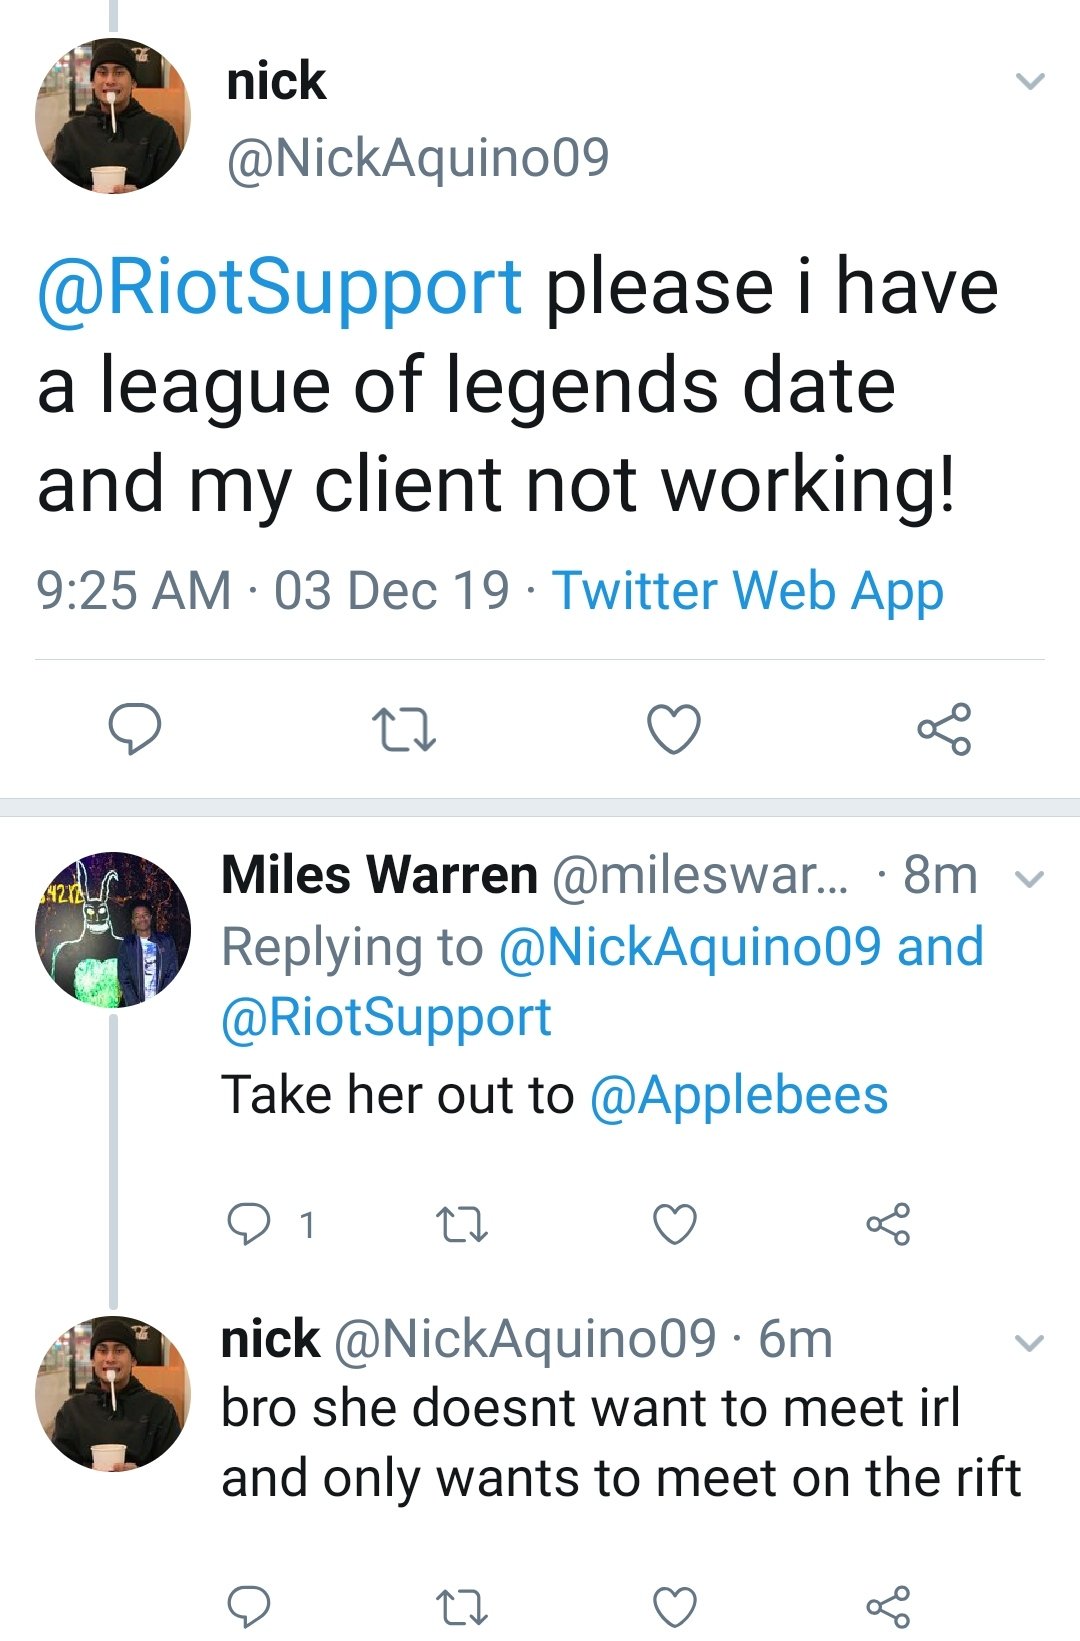Expand options chevron on nick's 6m reply

pyautogui.click(x=1029, y=1343)
